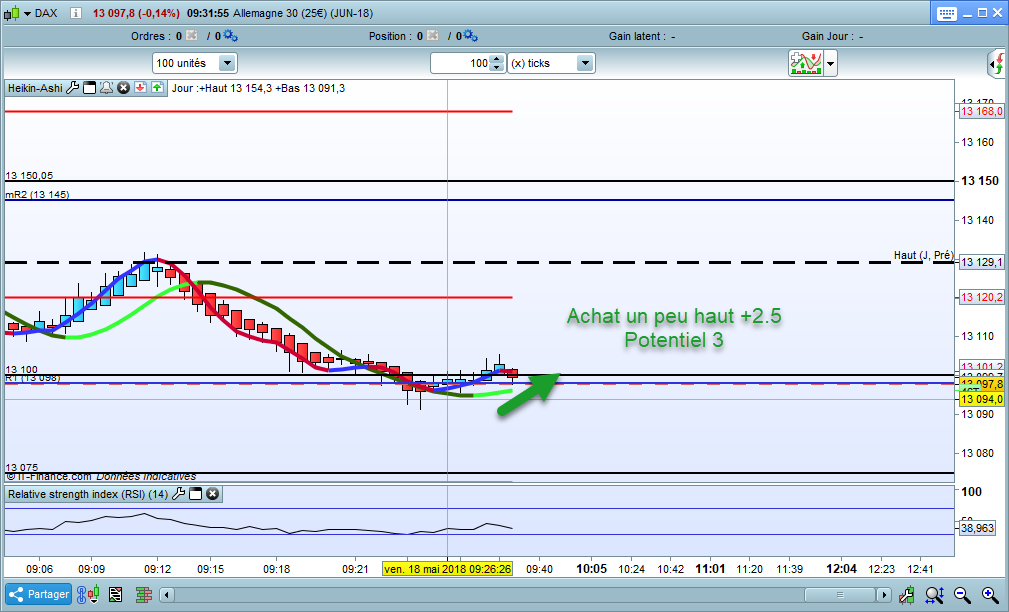The width and height of the screenshot is (1009, 612).
Task: Click the Partager share button
Action: [38, 594]
